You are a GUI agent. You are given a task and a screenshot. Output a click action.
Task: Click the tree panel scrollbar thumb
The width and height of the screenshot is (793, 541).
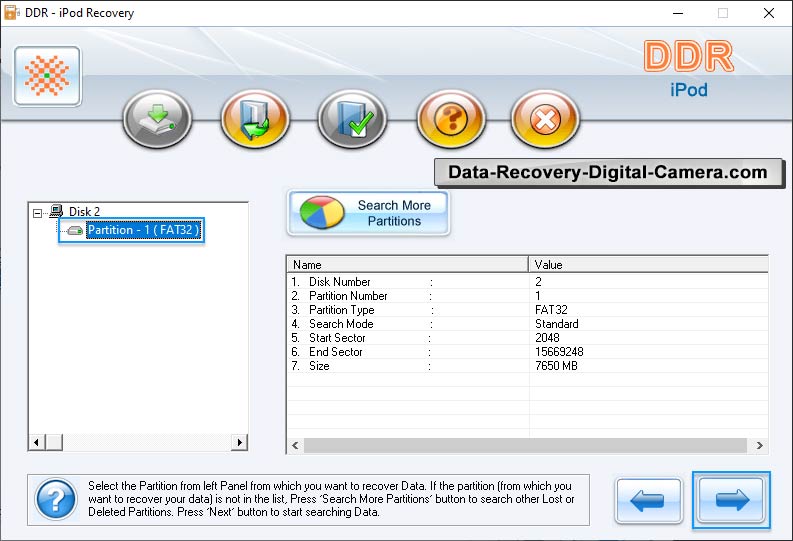(54, 442)
